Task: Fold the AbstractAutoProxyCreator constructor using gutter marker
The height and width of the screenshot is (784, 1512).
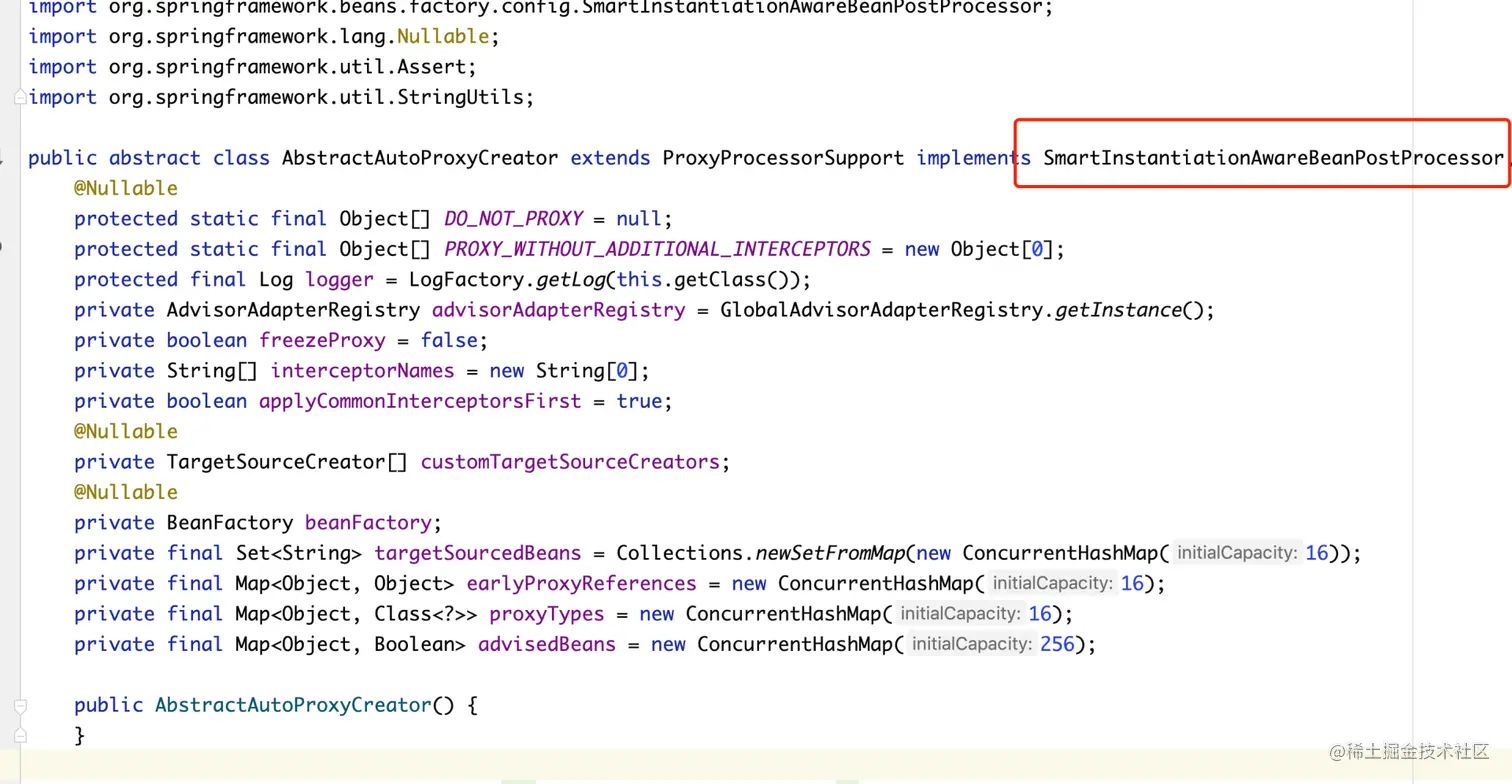Action: tap(20, 705)
